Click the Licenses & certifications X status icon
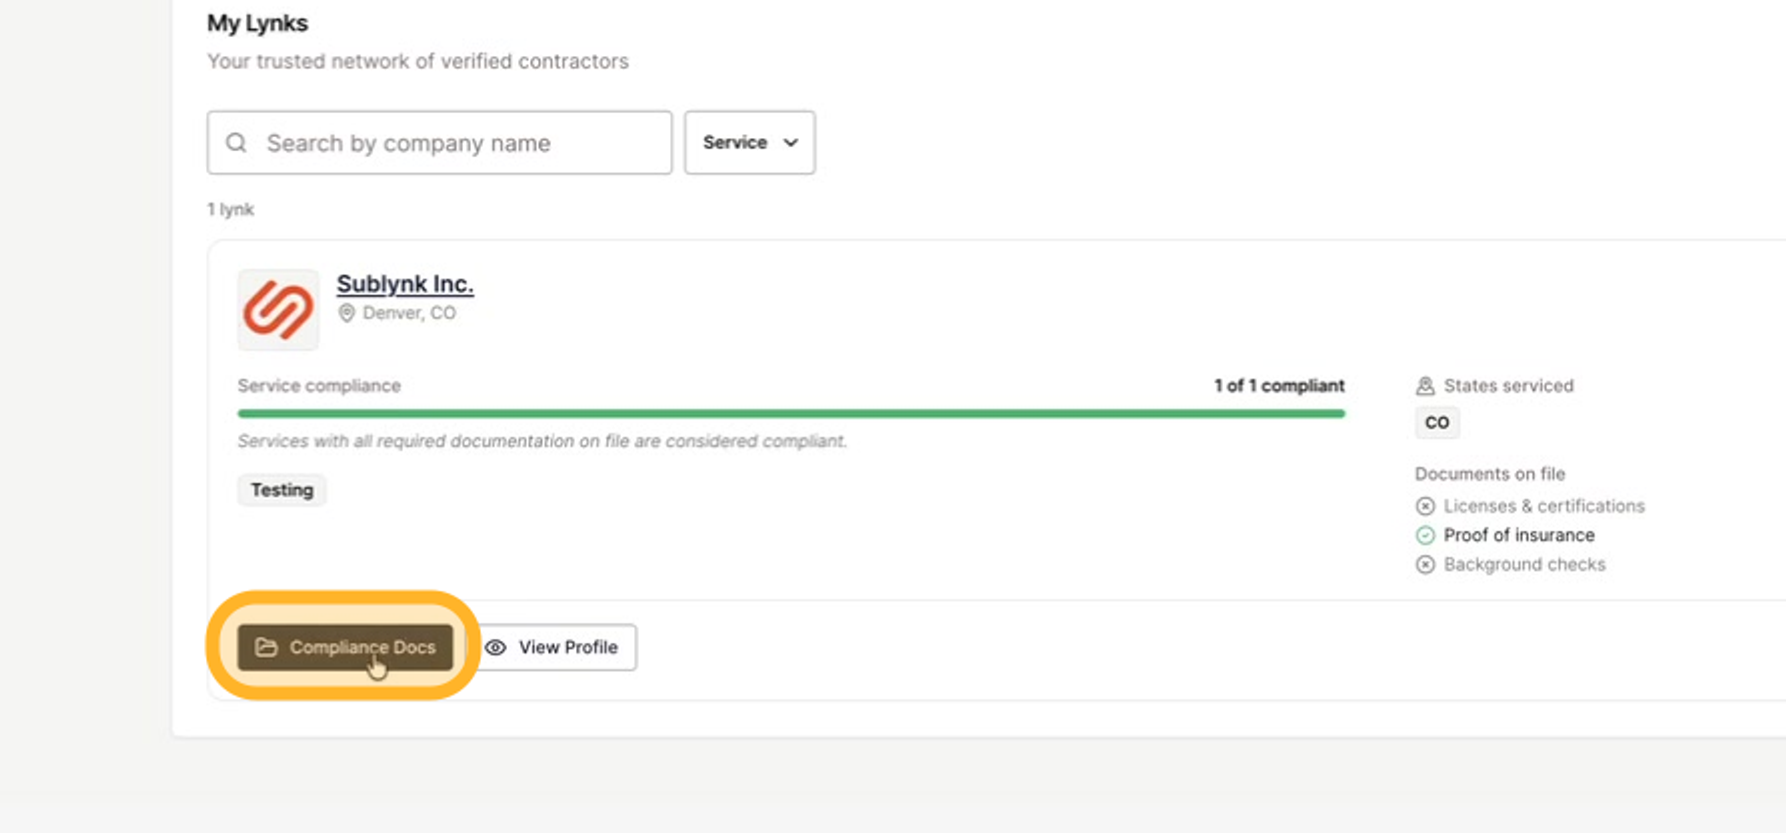This screenshot has height=833, width=1786. 1425,506
